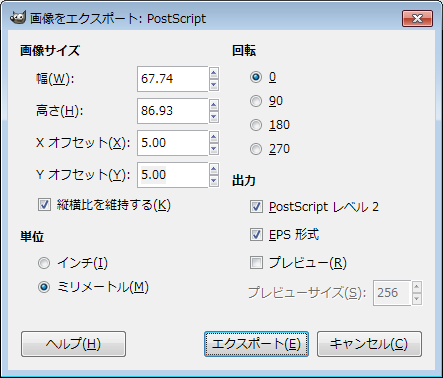443x378 pixels.
Task: Select rotation 0 radio button
Action: (256, 77)
